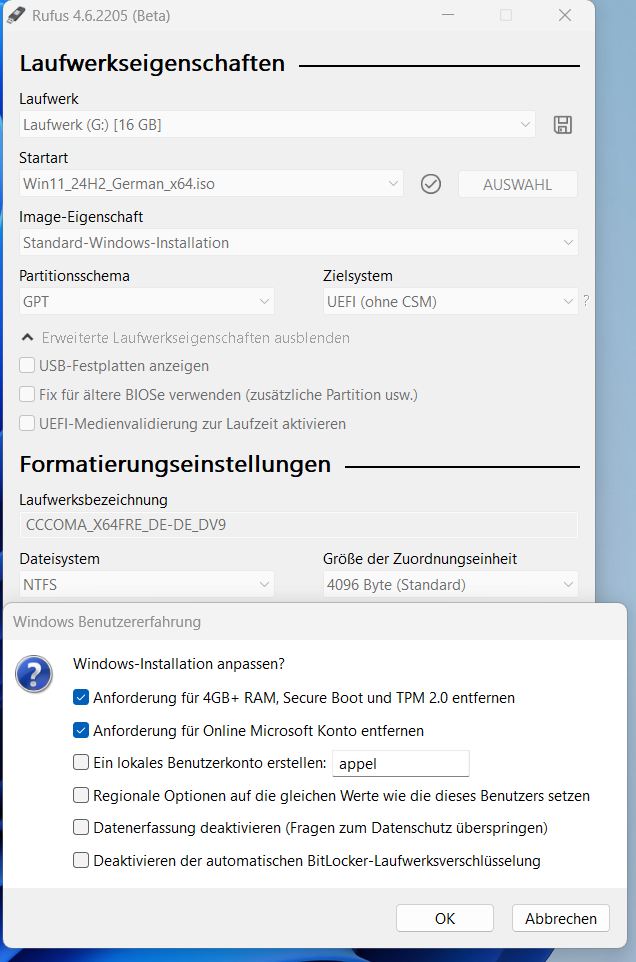
Task: Click the Zielsystem help question mark
Action: click(x=586, y=301)
